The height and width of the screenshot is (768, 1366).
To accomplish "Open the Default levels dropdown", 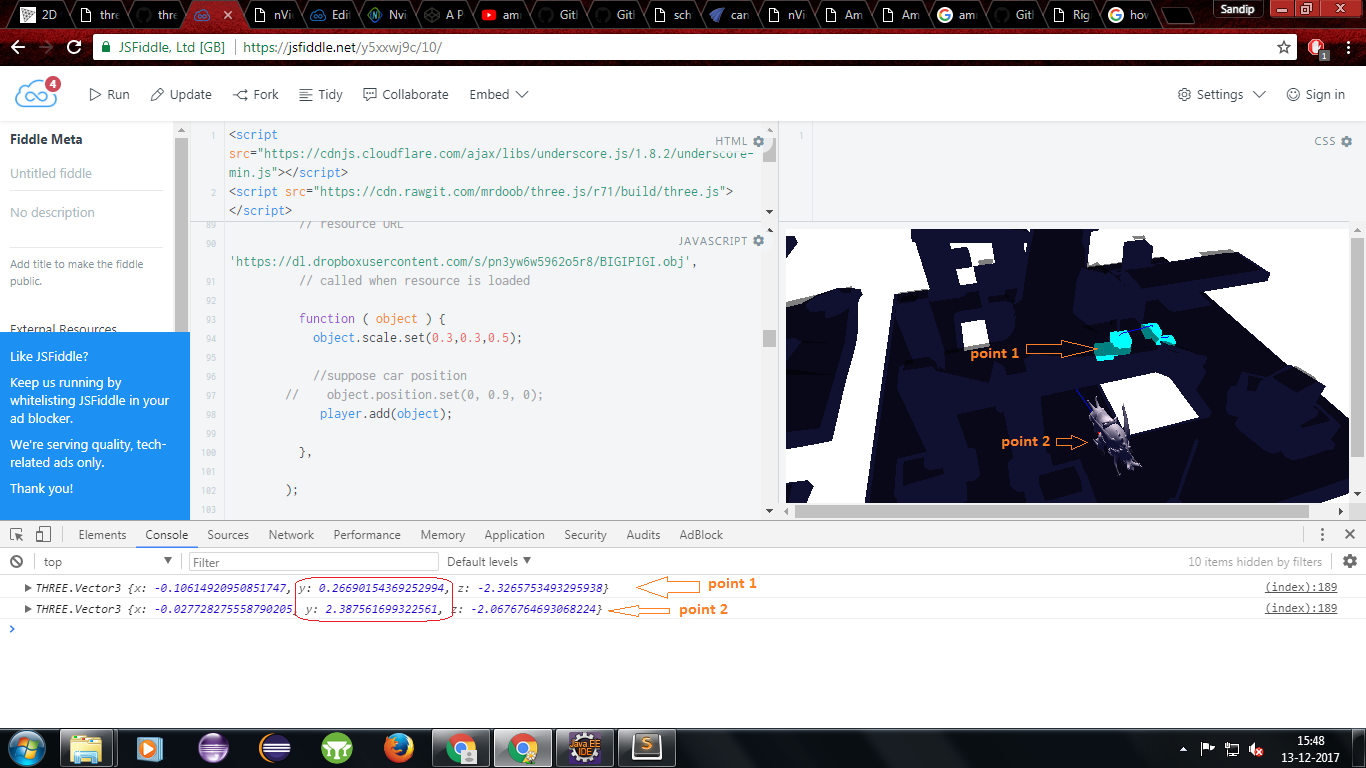I will pyautogui.click(x=489, y=562).
